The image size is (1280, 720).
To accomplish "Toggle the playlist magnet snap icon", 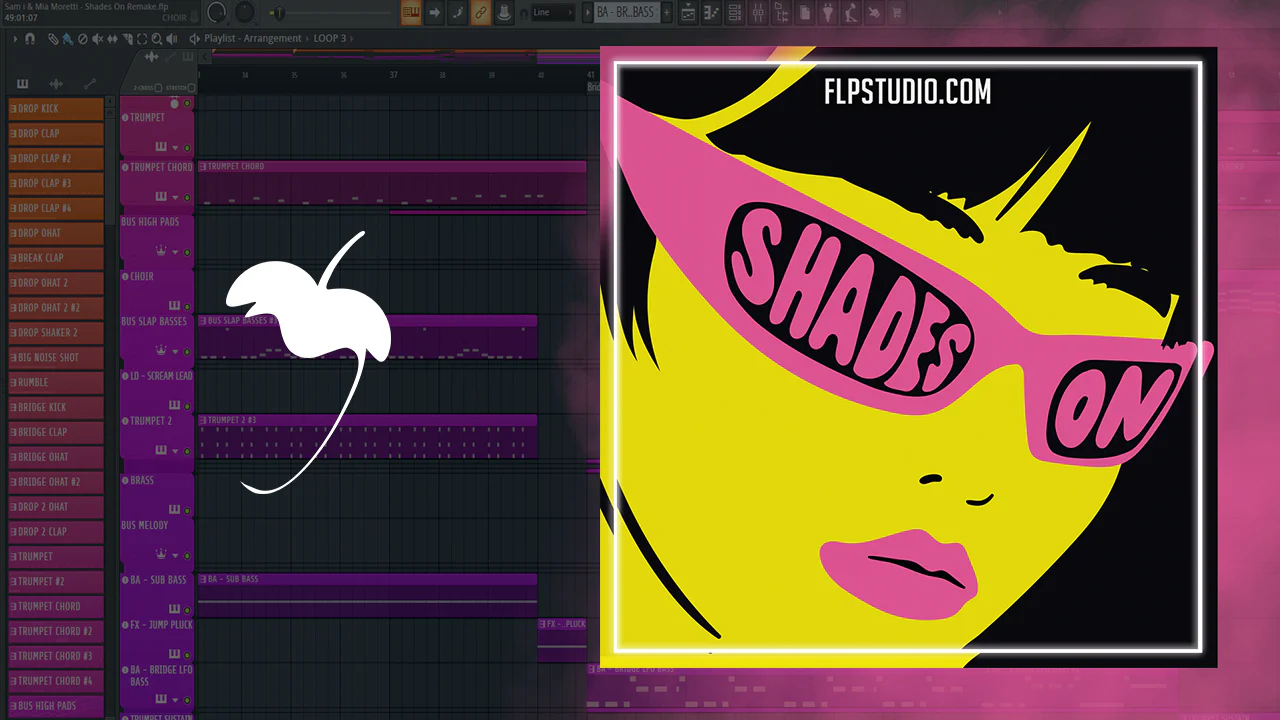I will 30,39.
